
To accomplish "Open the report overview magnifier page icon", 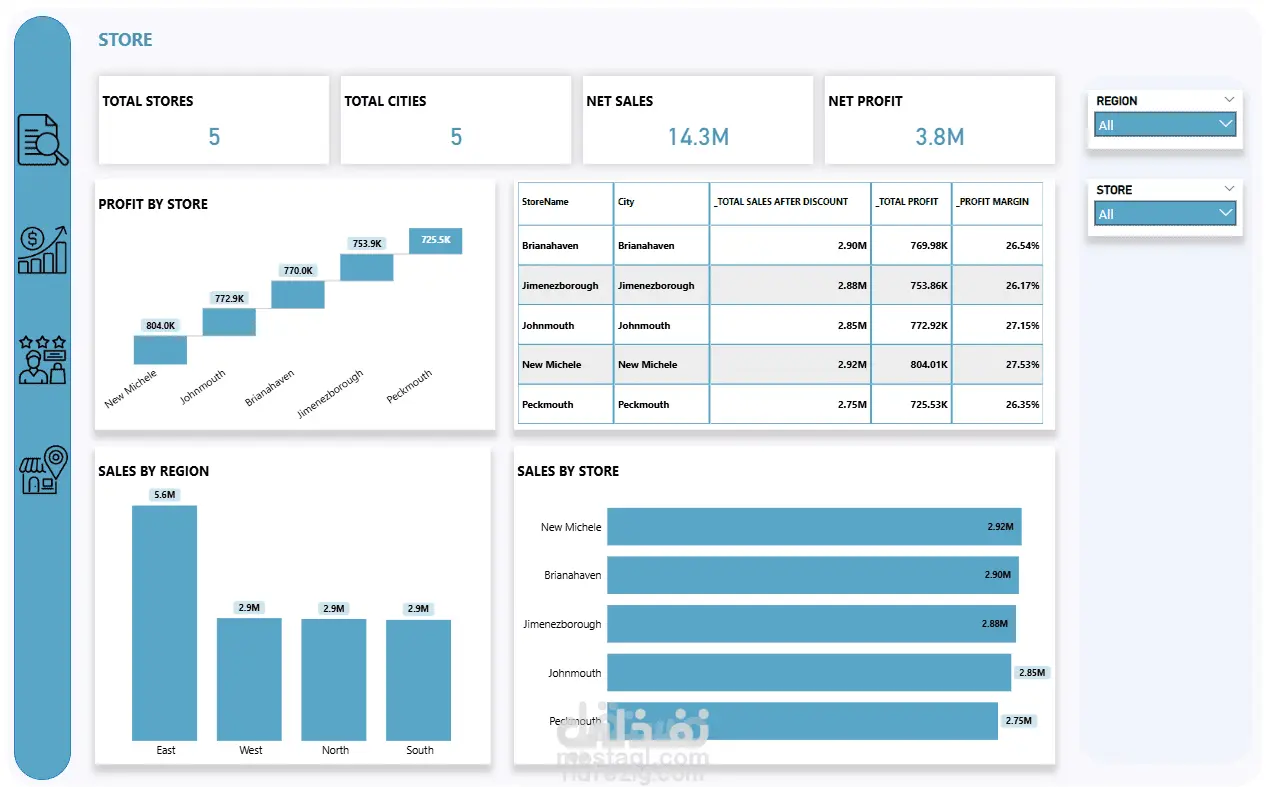I will [x=43, y=140].
